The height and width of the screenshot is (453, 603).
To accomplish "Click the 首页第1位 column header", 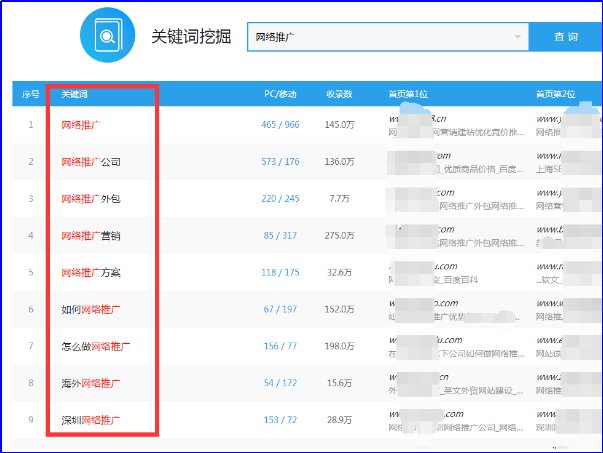I will pos(408,94).
